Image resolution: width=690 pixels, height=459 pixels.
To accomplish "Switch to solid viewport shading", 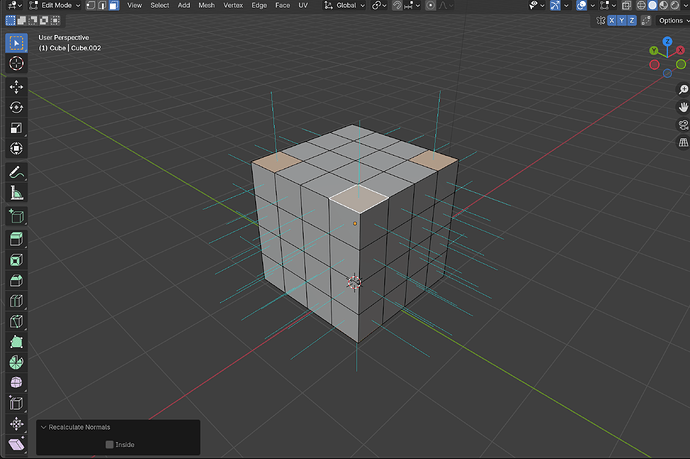I will 653,5.
